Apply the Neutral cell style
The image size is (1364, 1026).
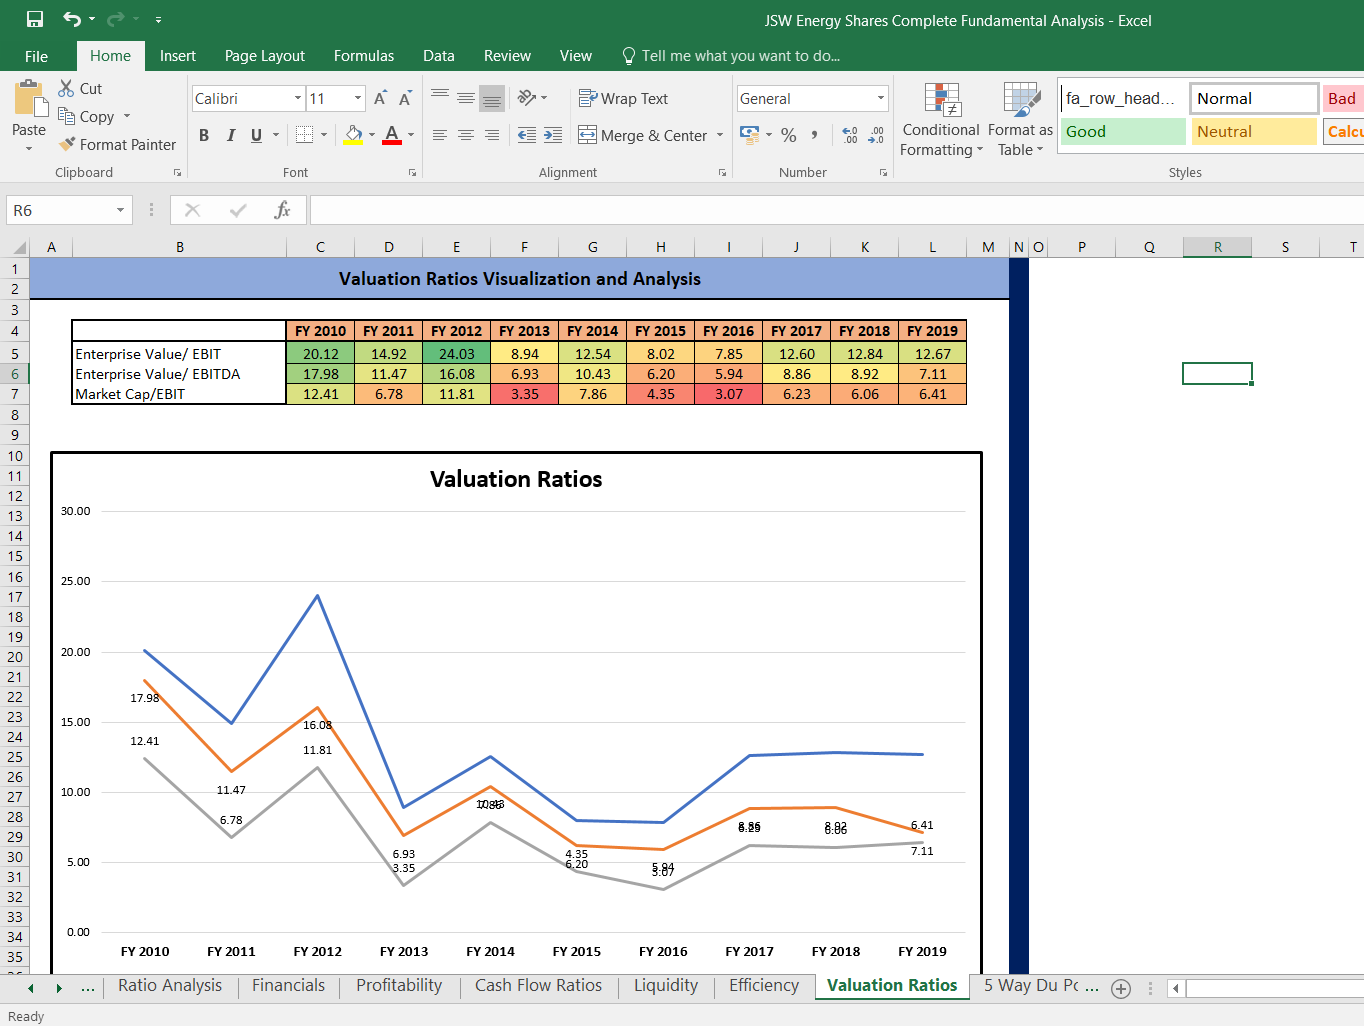coord(1254,132)
